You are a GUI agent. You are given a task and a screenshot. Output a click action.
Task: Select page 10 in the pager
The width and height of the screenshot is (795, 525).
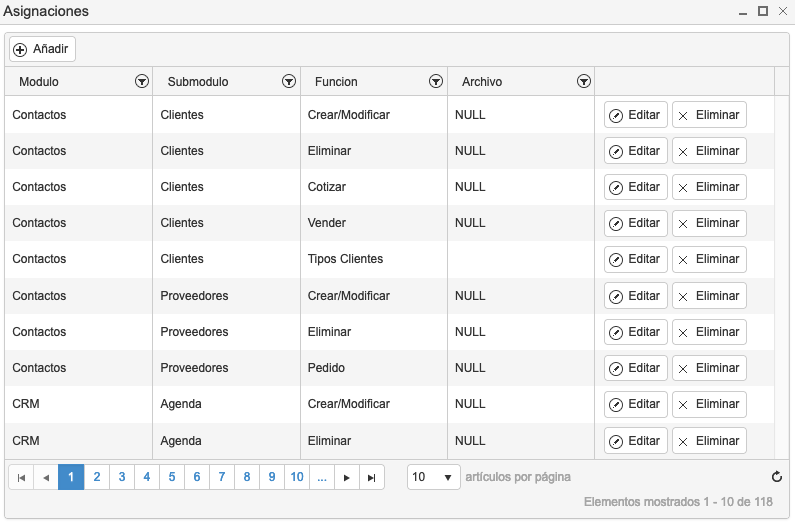click(297, 477)
